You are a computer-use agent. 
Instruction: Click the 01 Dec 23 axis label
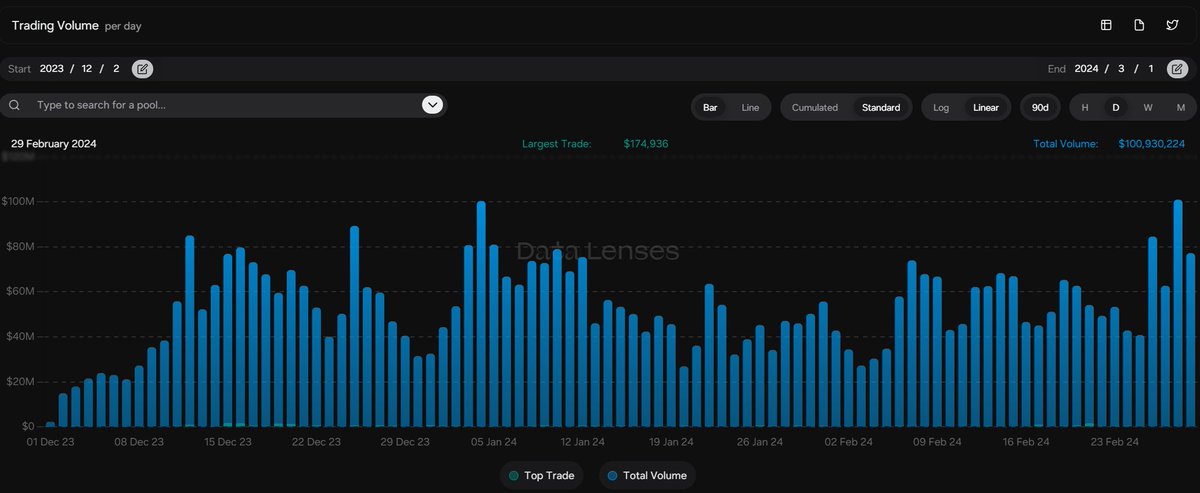(x=51, y=441)
